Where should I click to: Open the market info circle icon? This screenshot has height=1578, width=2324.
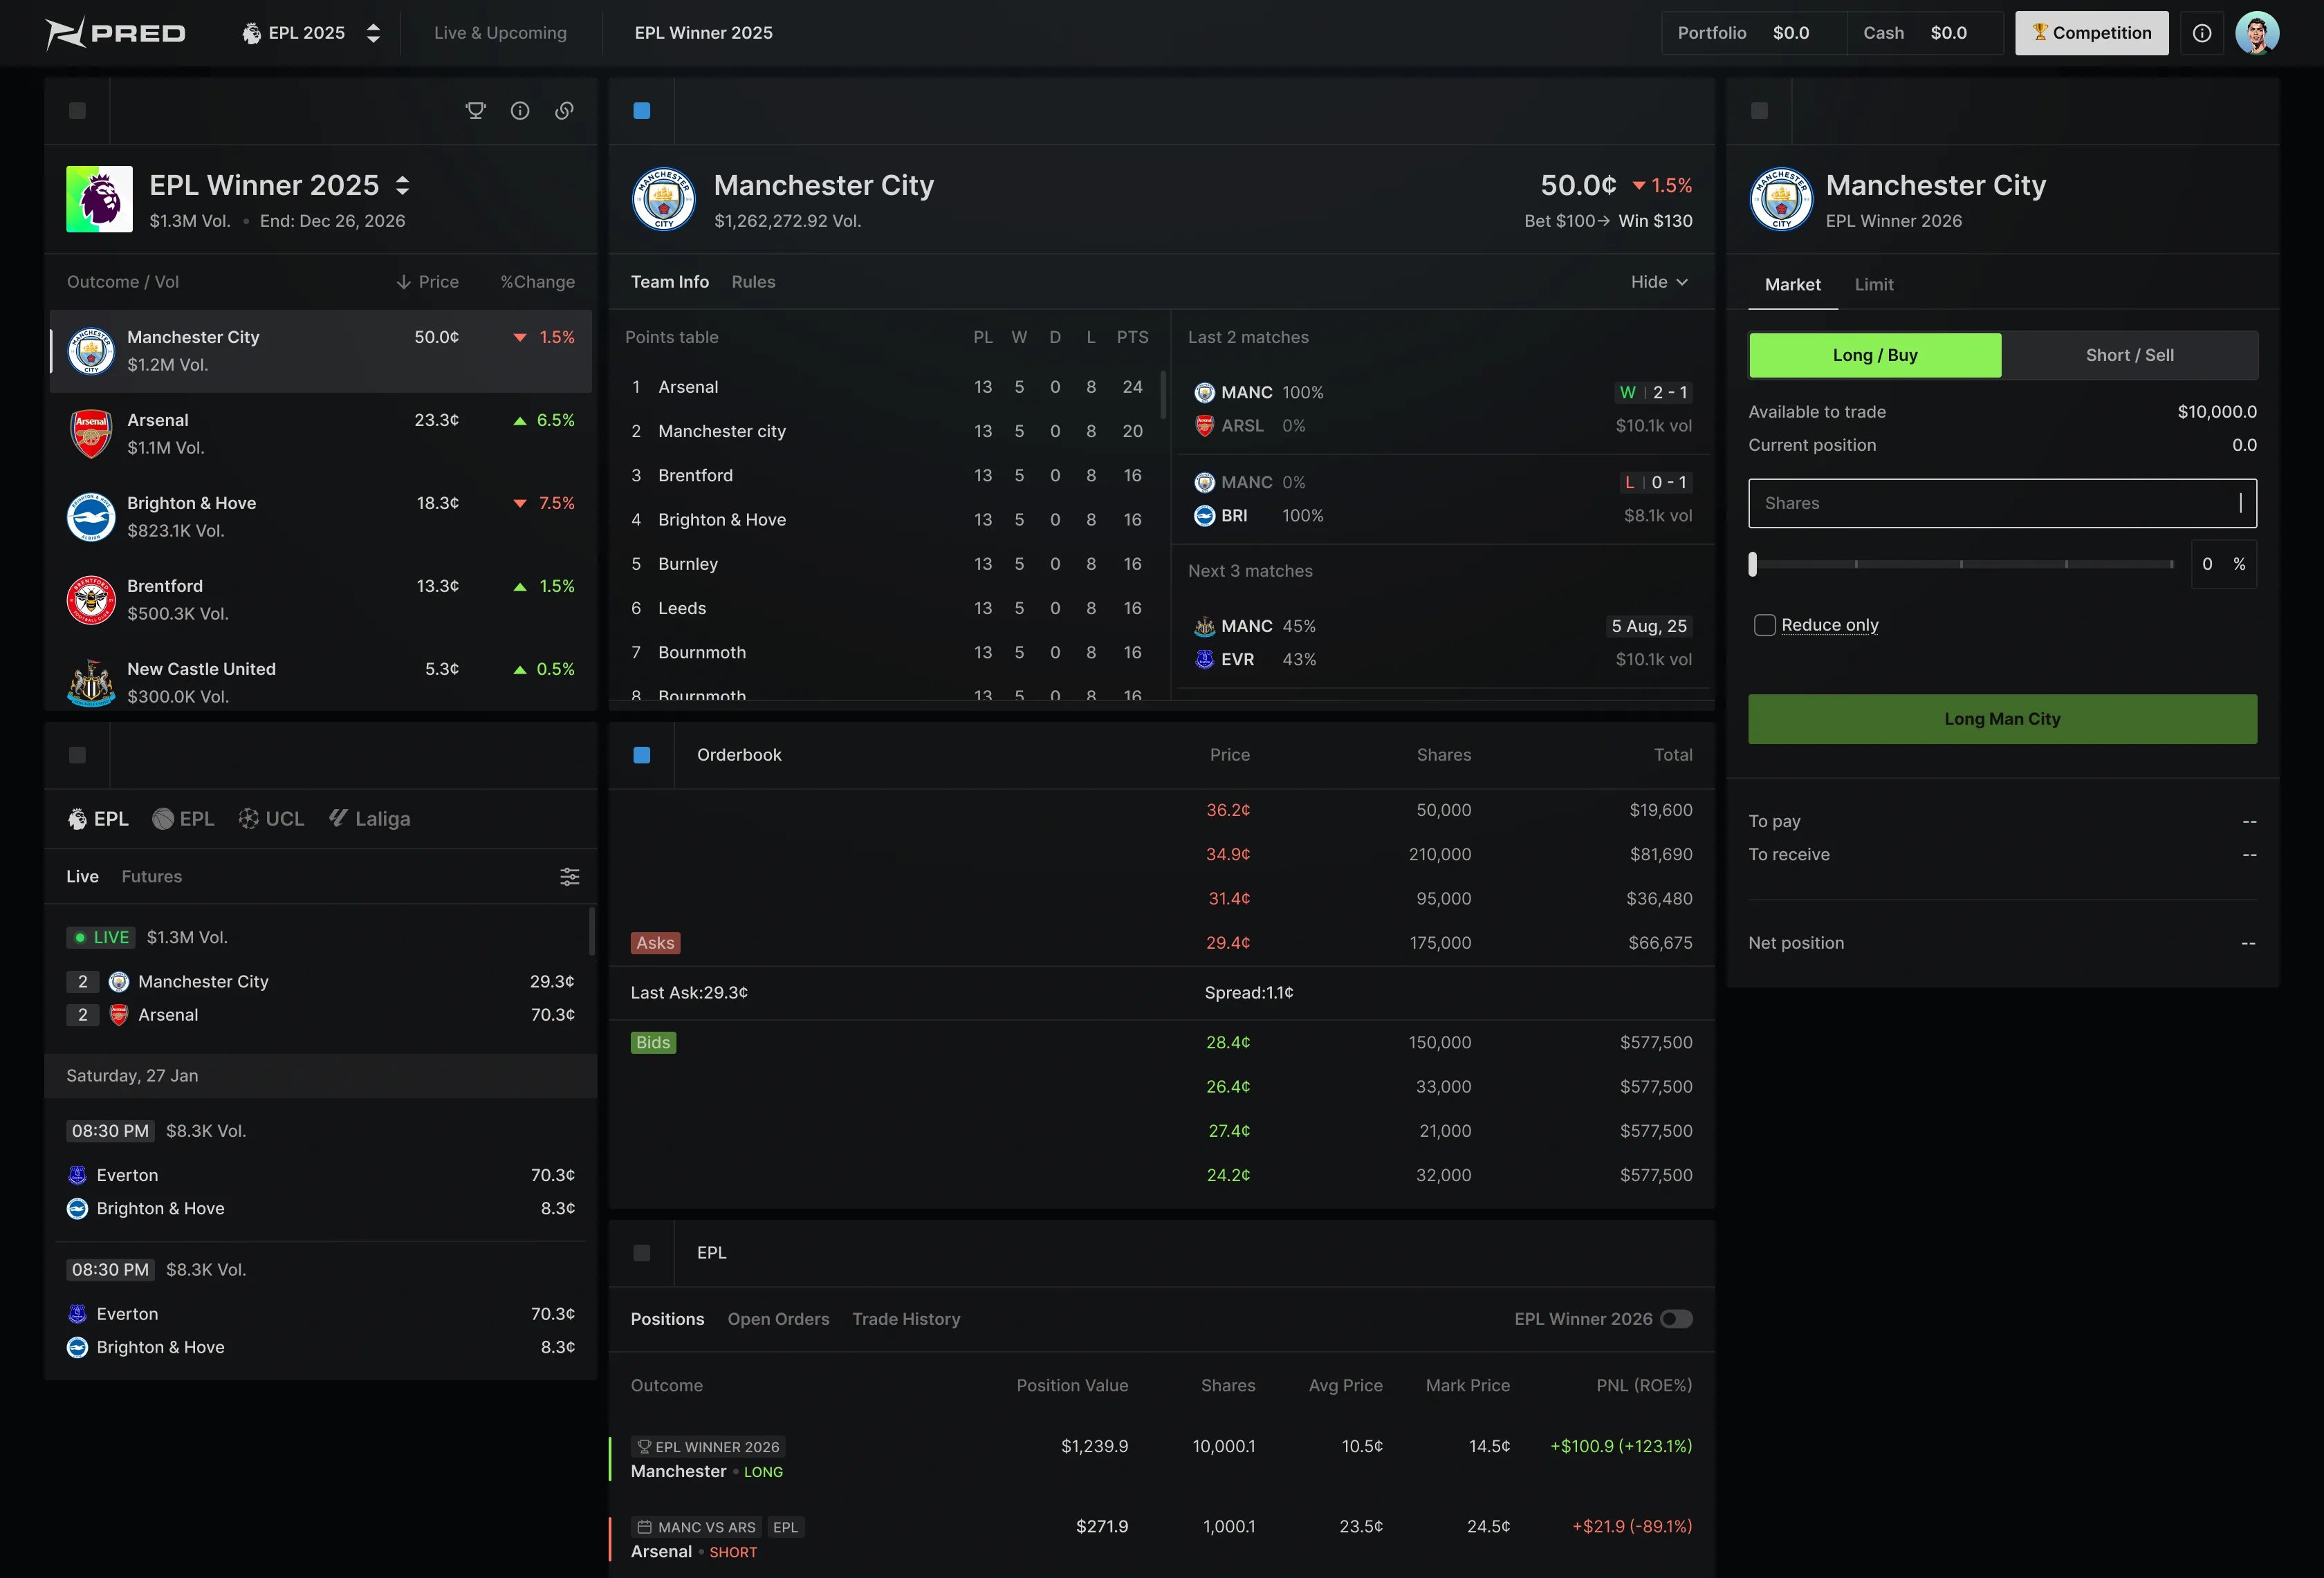click(x=520, y=111)
